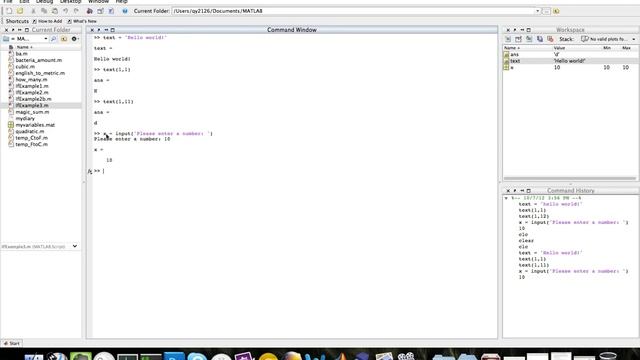Click the Undo toolbar icon
The height and width of the screenshot is (360, 640).
(65, 11)
